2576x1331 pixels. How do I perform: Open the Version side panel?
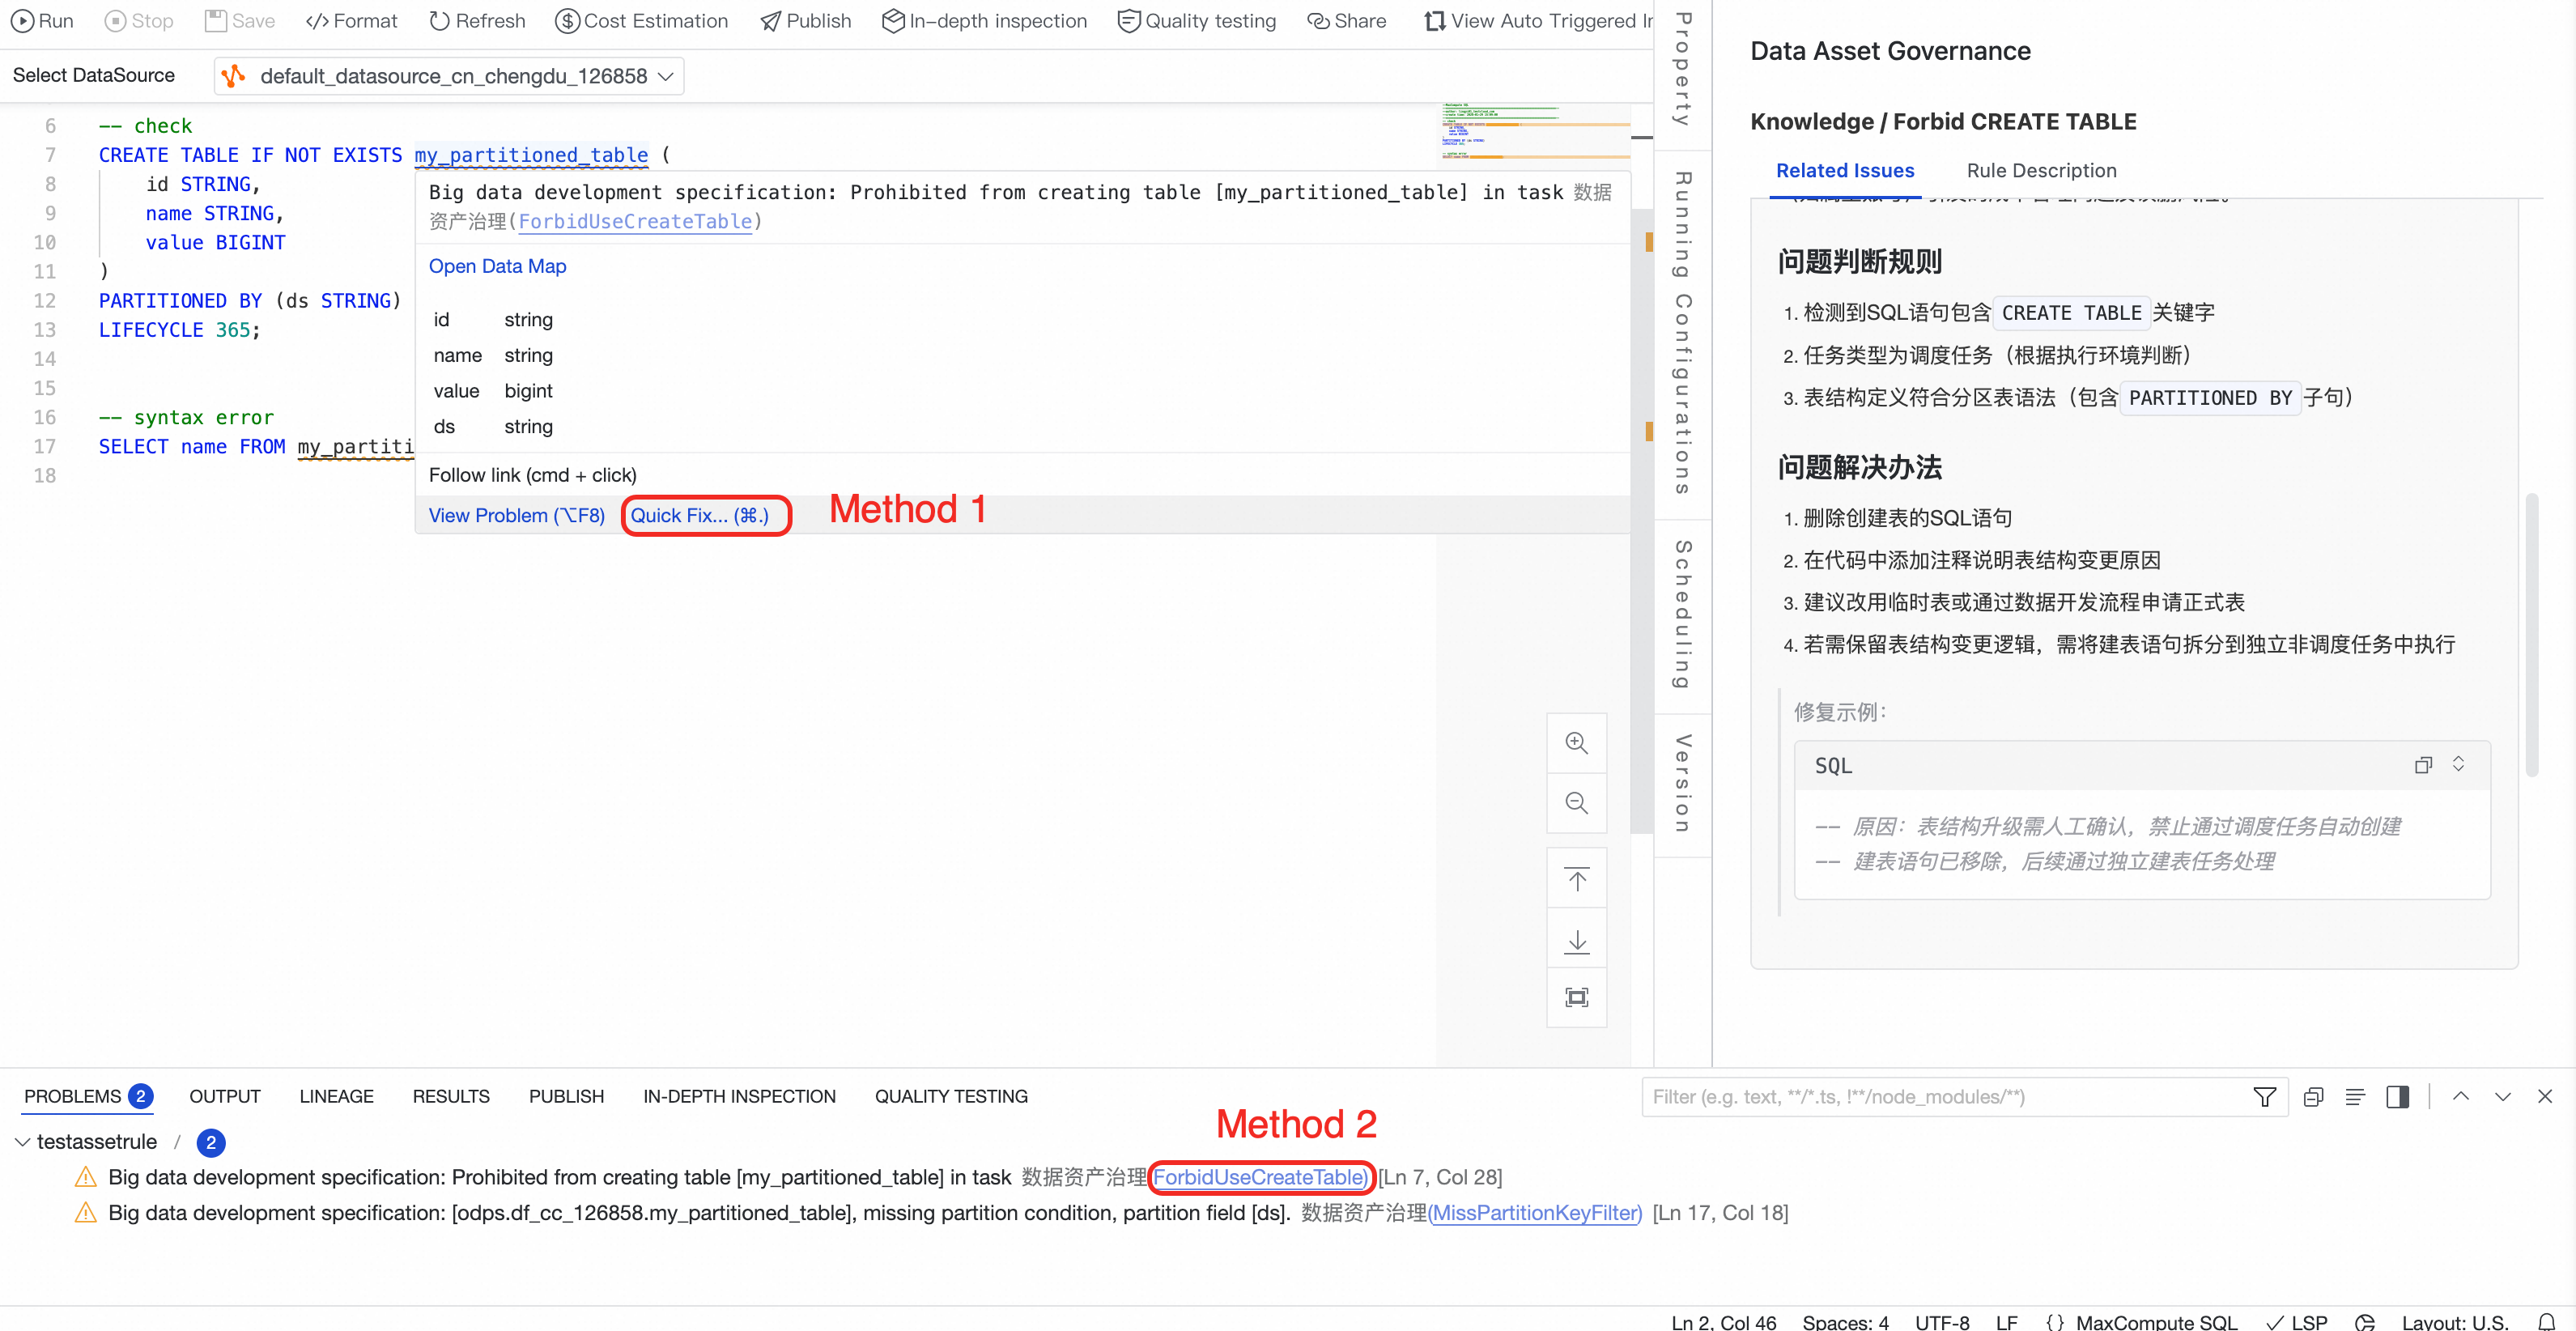point(1683,784)
